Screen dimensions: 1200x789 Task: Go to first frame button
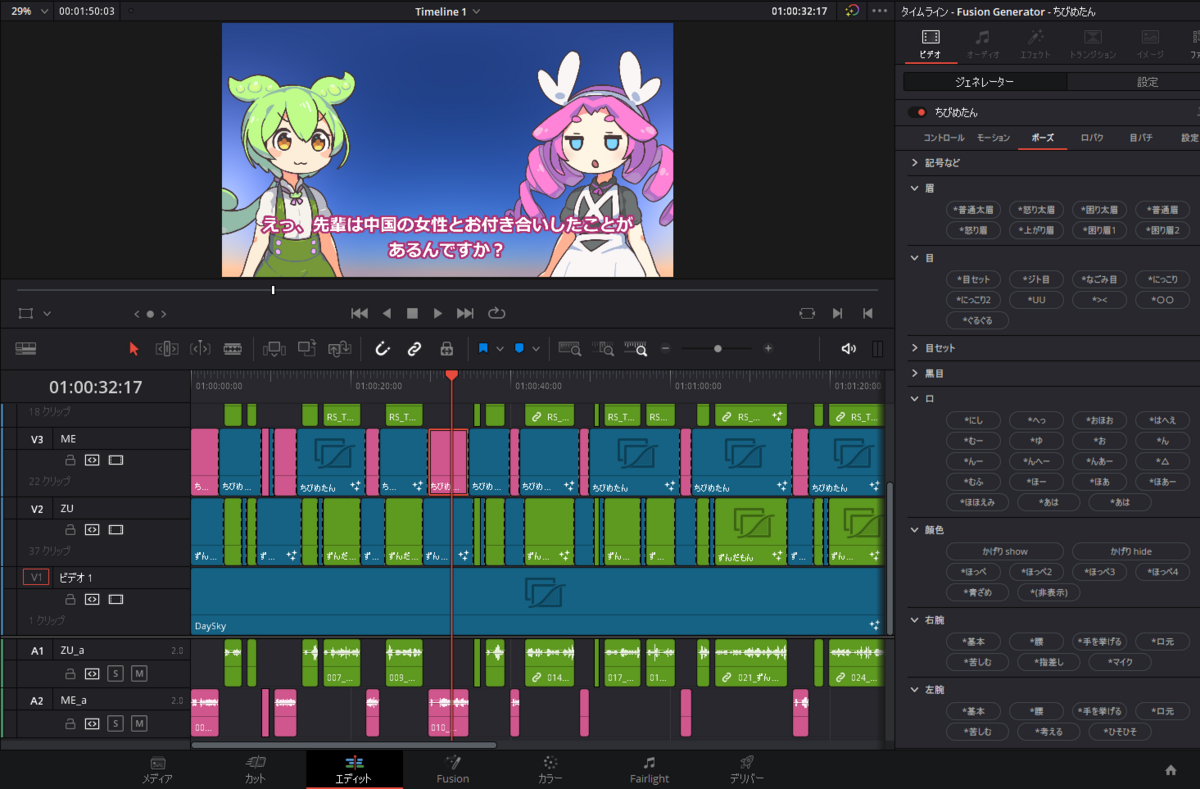coord(360,313)
